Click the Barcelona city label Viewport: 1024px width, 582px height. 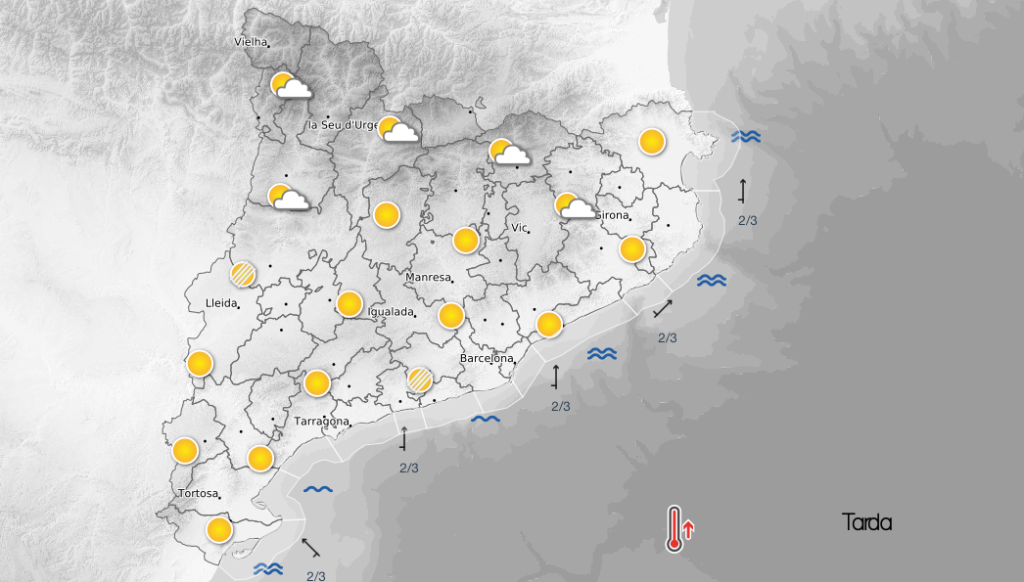click(x=487, y=359)
